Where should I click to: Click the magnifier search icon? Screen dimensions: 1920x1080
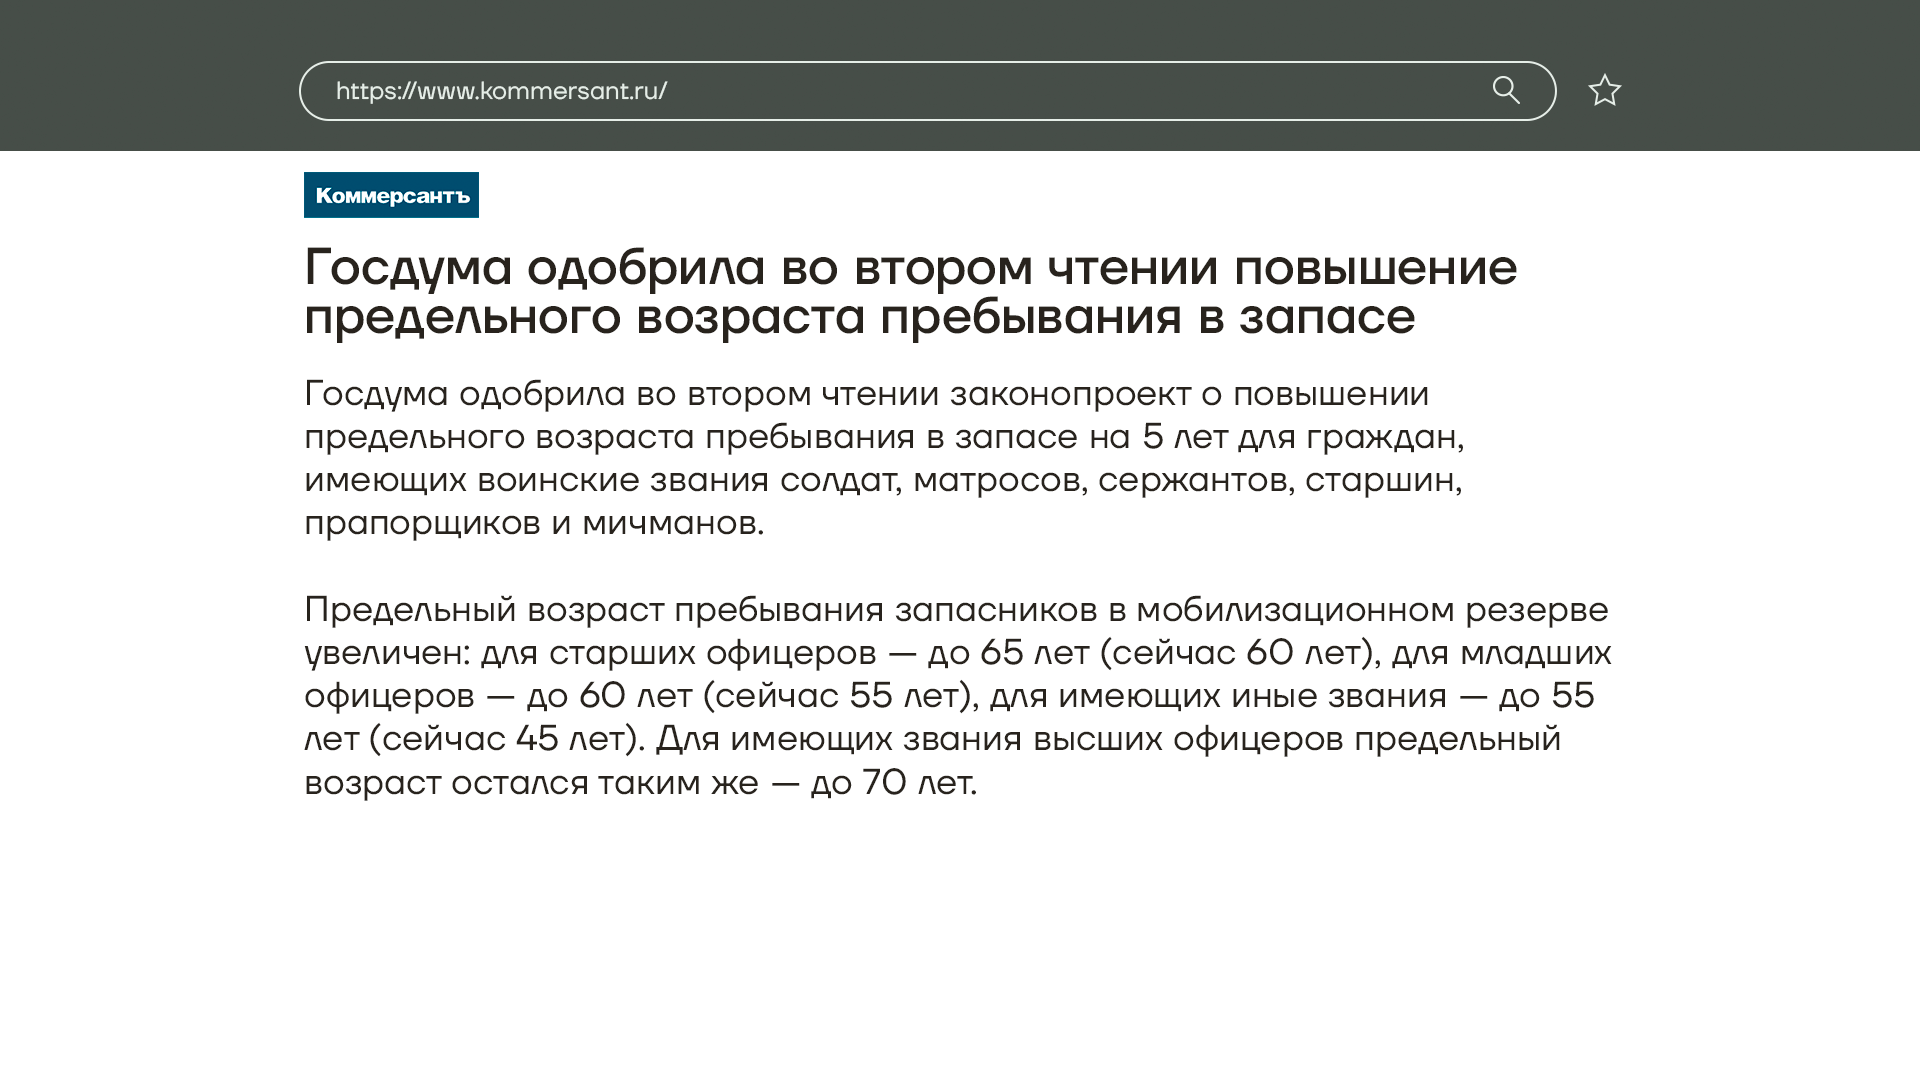pos(1506,91)
